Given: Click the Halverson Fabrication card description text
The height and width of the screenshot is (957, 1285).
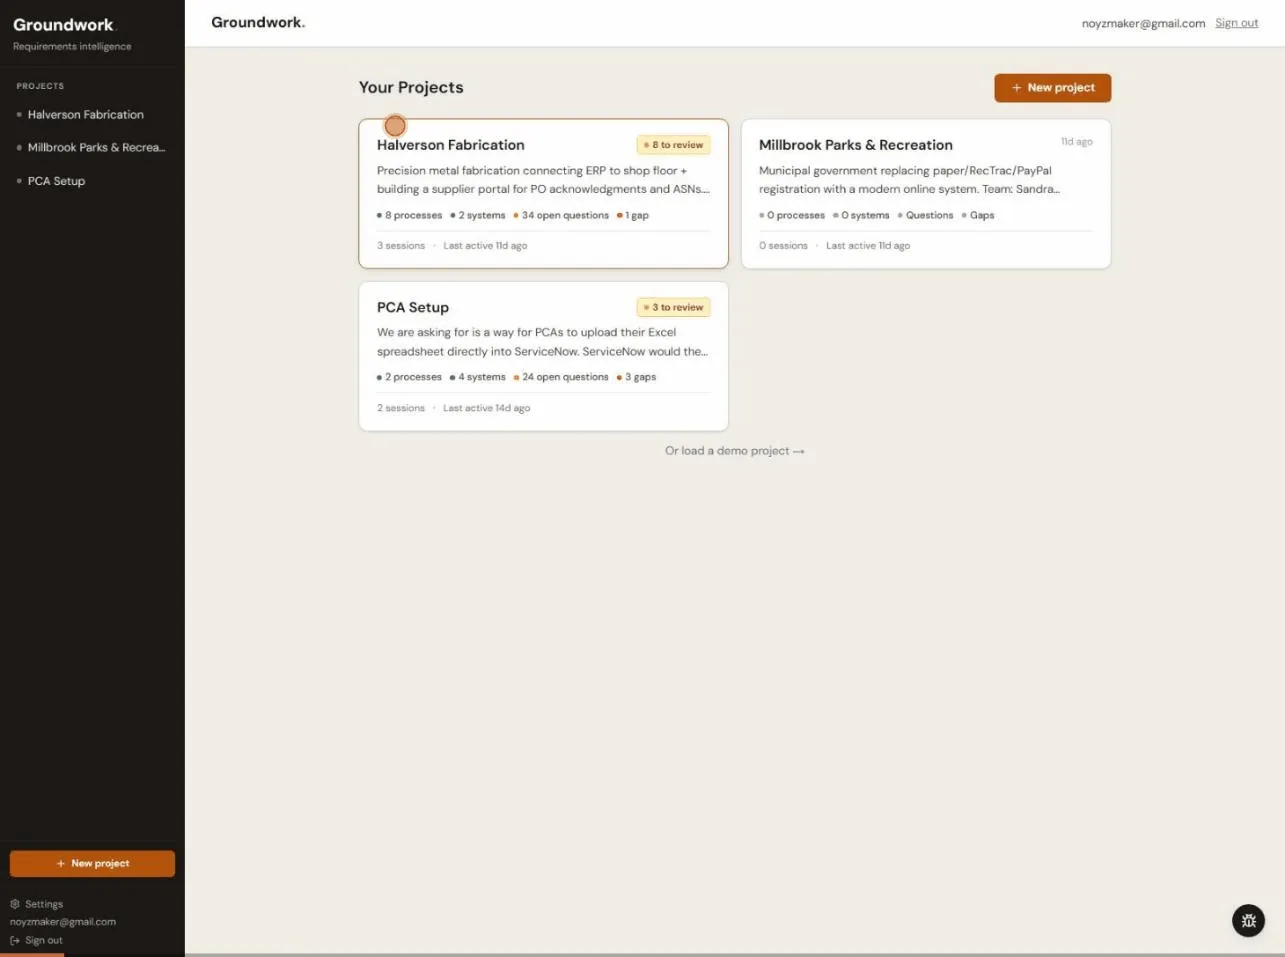Looking at the screenshot, I should (x=543, y=180).
